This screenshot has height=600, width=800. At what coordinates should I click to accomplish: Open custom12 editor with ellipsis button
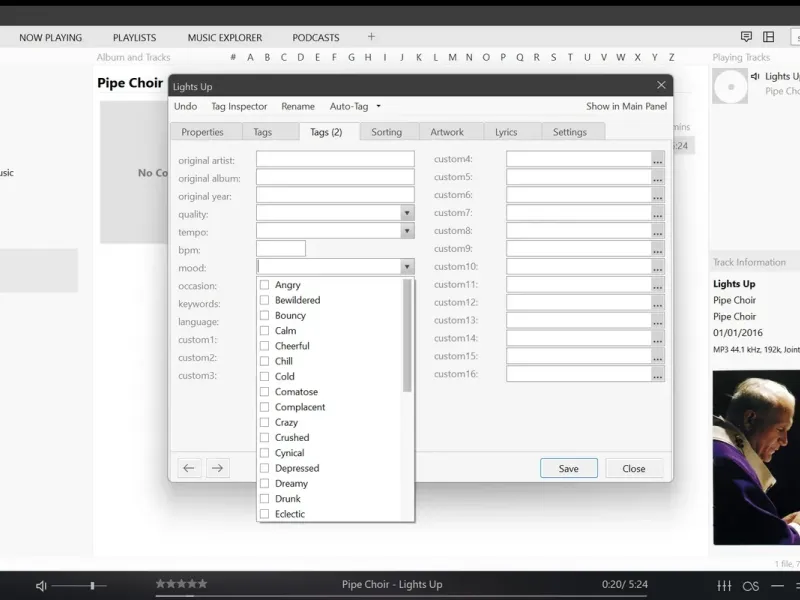pyautogui.click(x=658, y=303)
